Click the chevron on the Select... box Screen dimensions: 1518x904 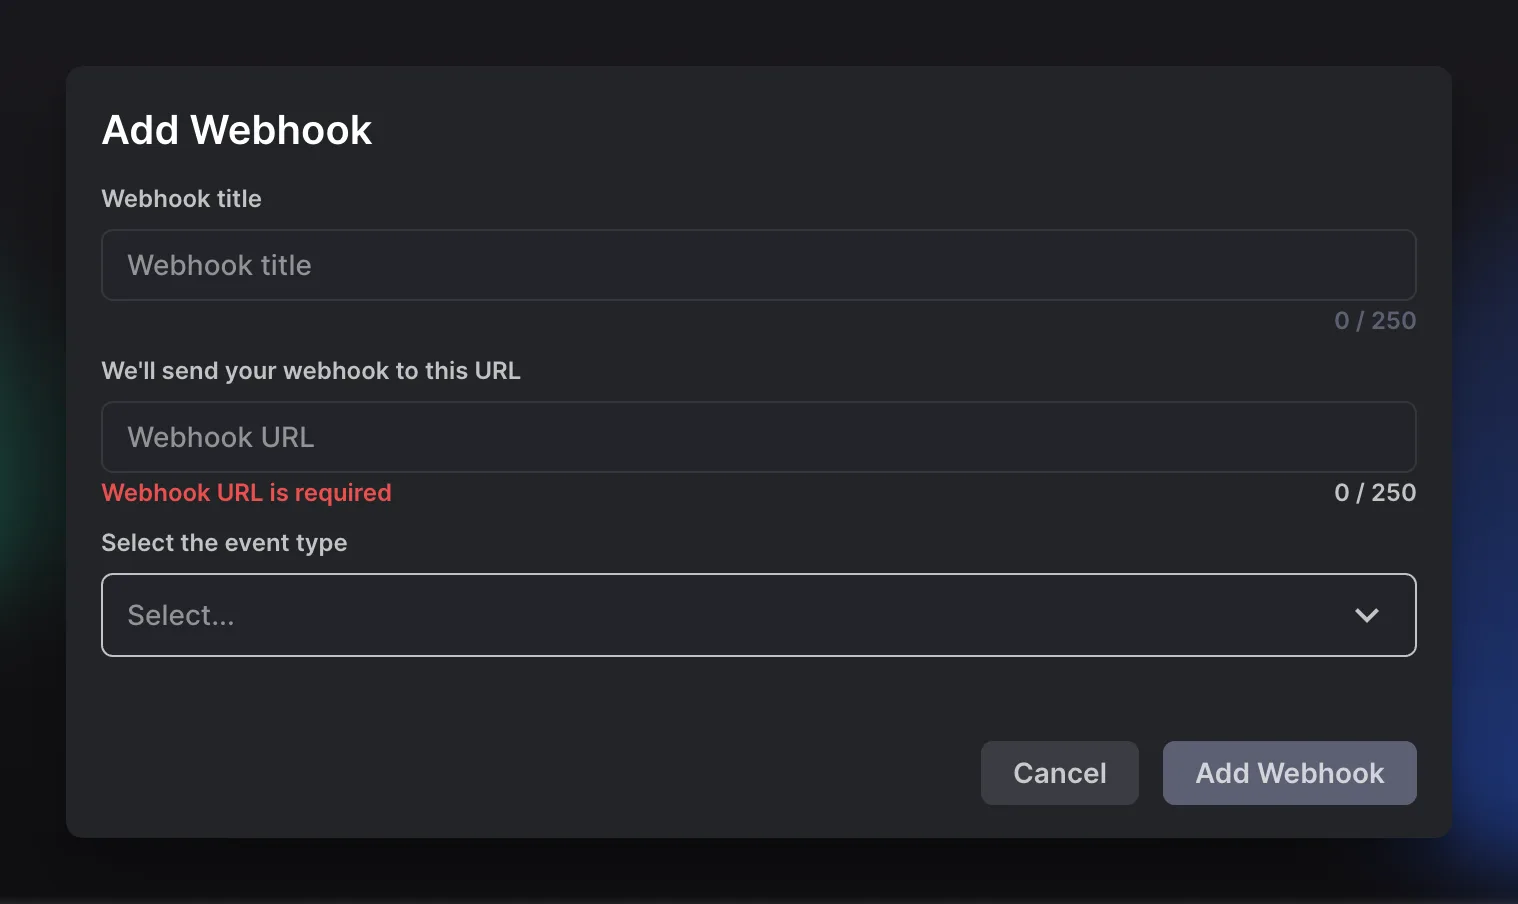1367,615
